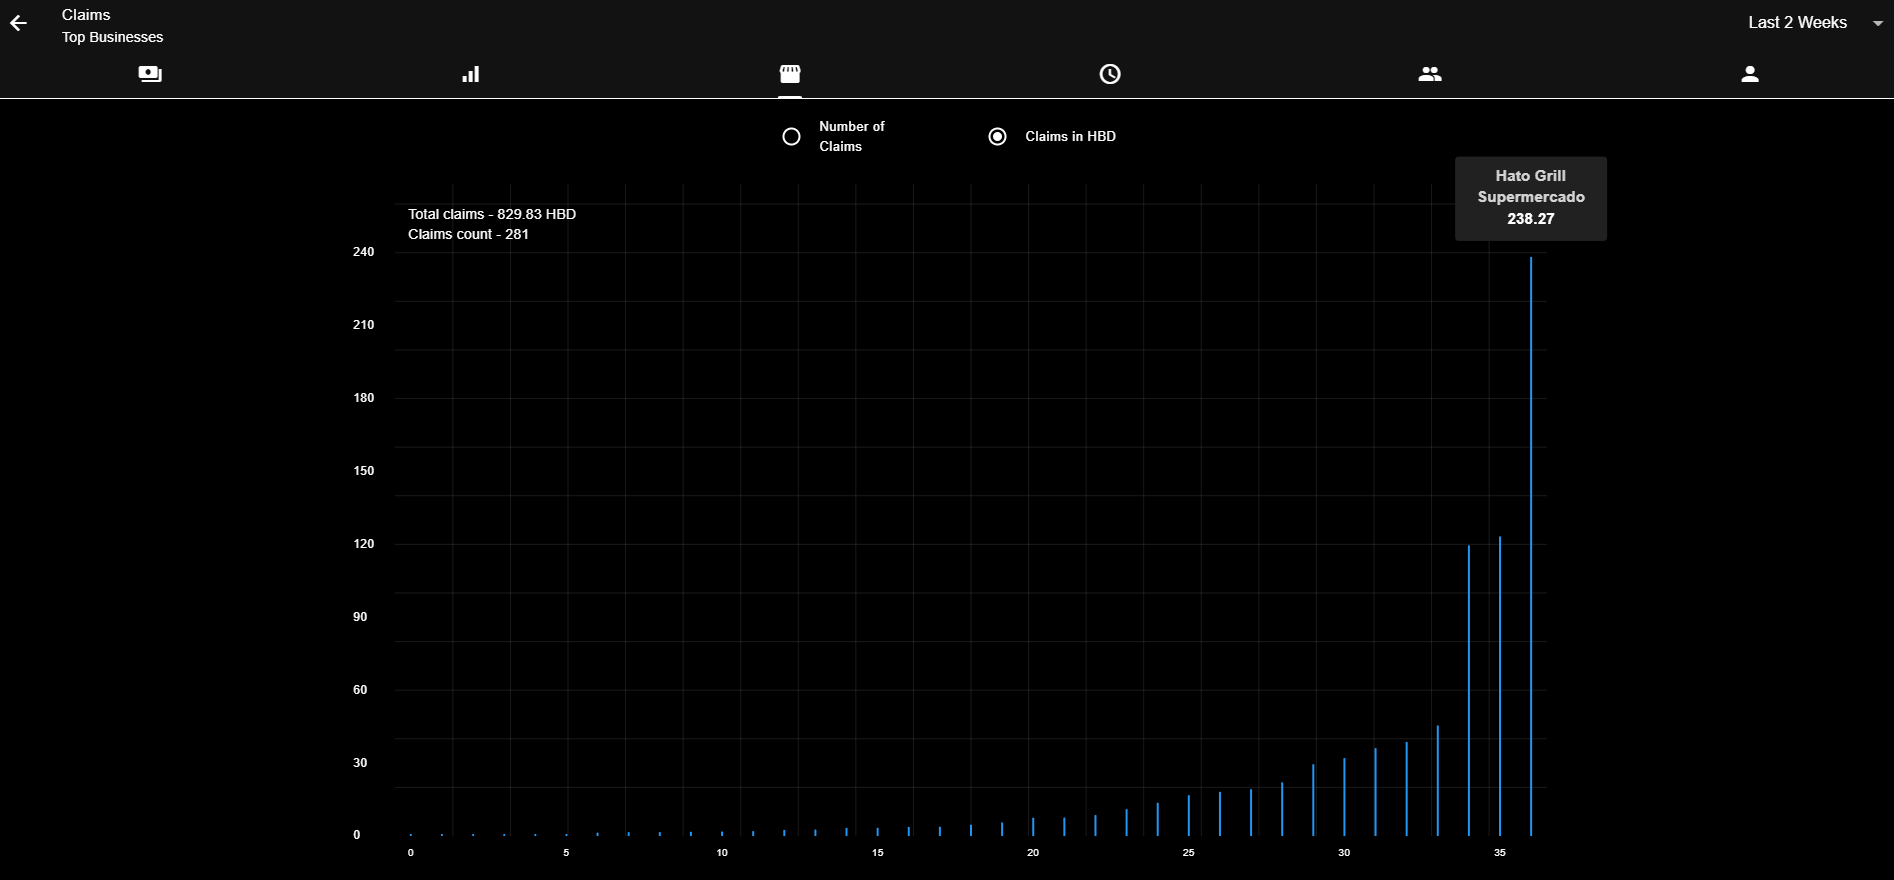Viewport: 1894px width, 880px height.
Task: Click the Hato Grill Supermercado tooltip
Action: click(1531, 198)
